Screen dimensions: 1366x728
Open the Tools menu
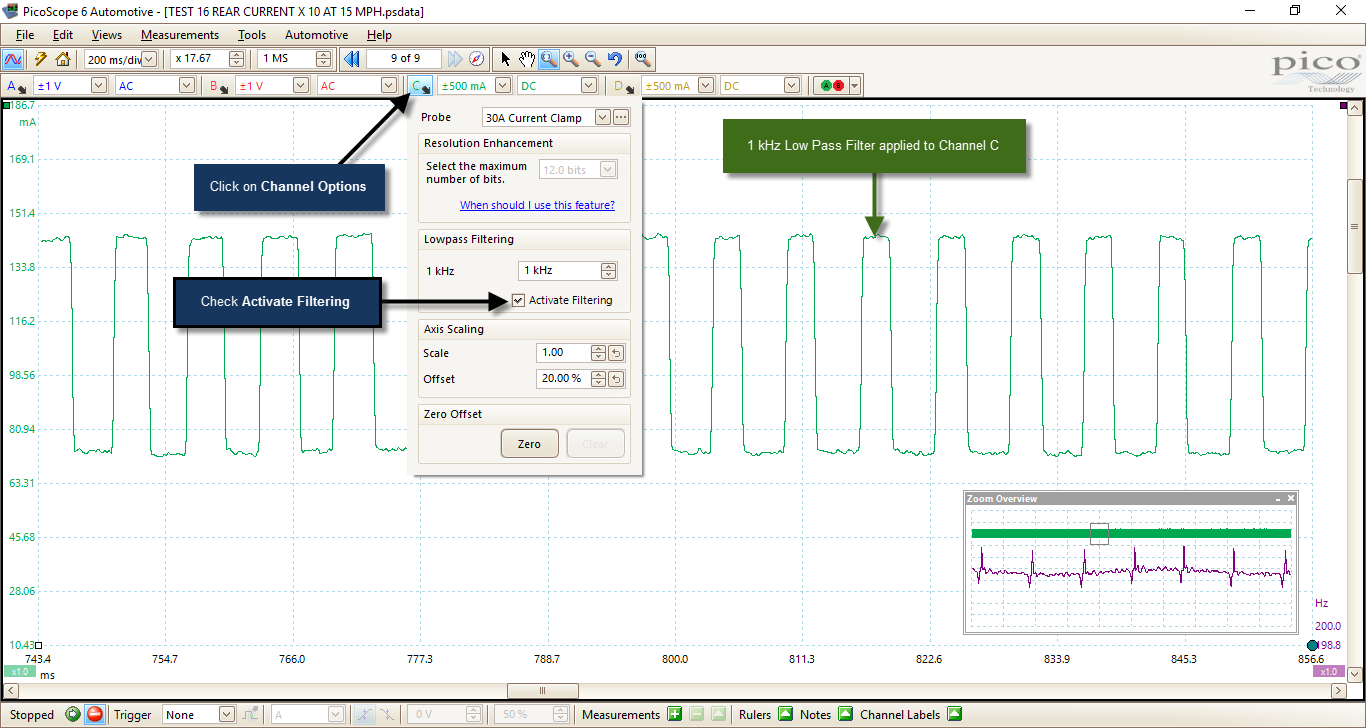pyautogui.click(x=252, y=35)
